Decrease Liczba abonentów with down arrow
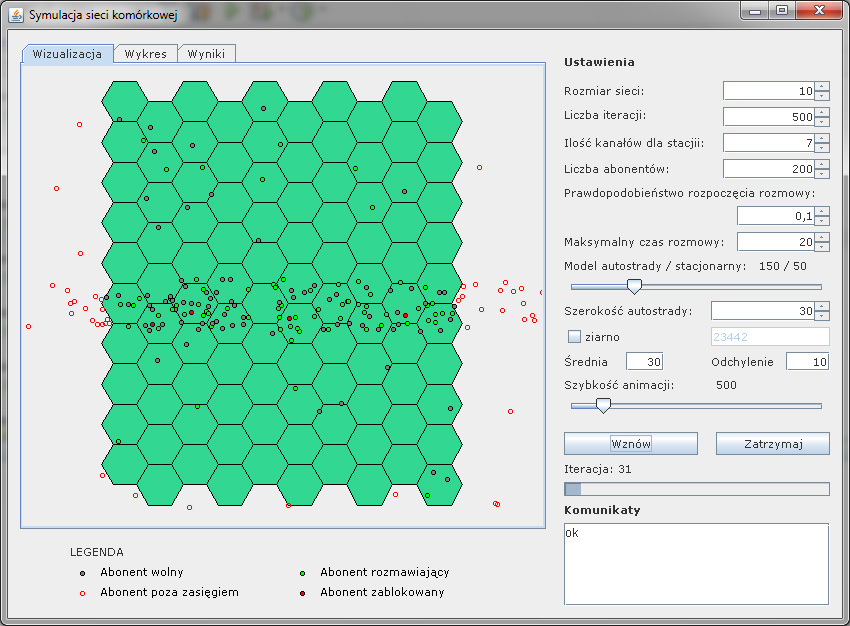 (822, 174)
